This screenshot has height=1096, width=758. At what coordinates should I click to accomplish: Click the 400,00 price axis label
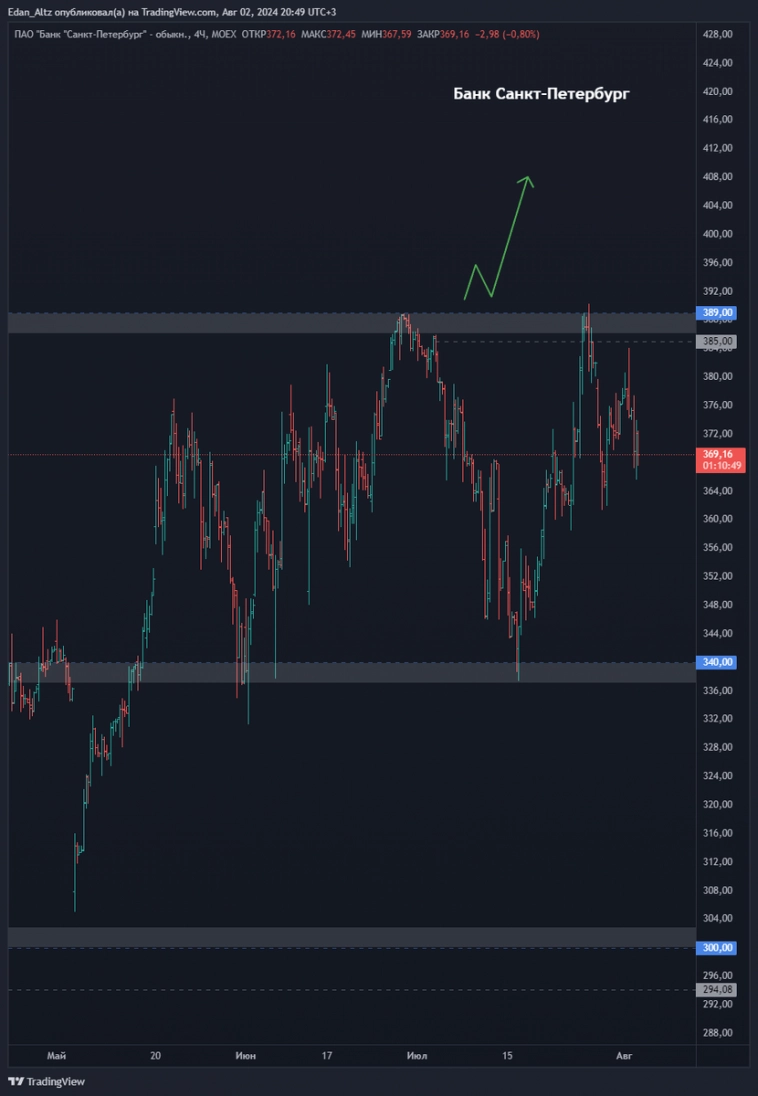click(x=718, y=234)
